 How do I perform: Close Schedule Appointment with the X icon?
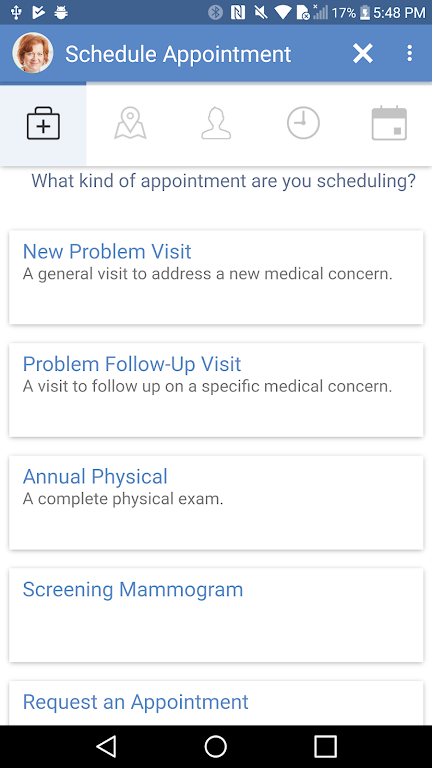(363, 53)
